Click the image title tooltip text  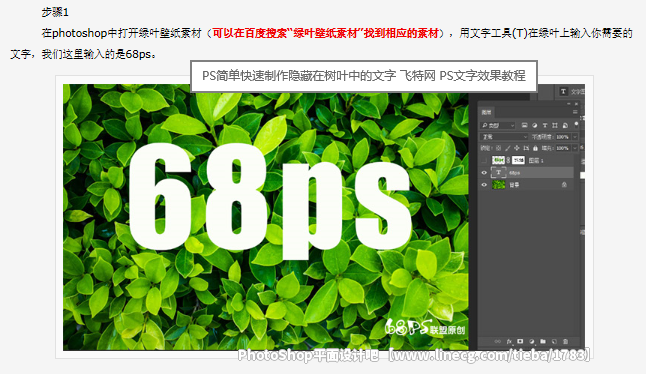pyautogui.click(x=364, y=76)
